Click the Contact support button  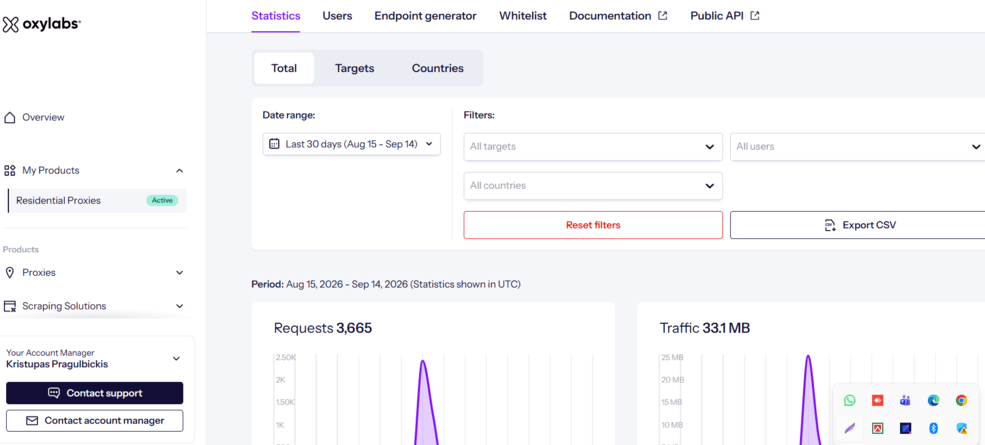[95, 393]
